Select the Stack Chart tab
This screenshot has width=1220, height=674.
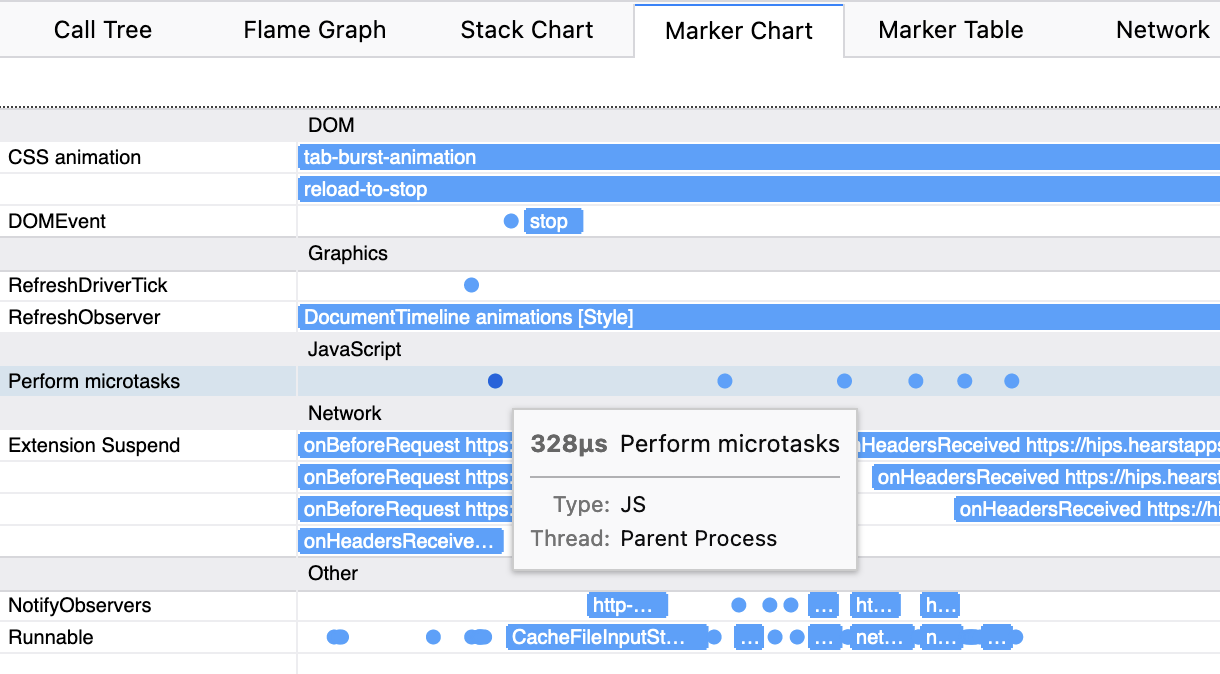[526, 30]
